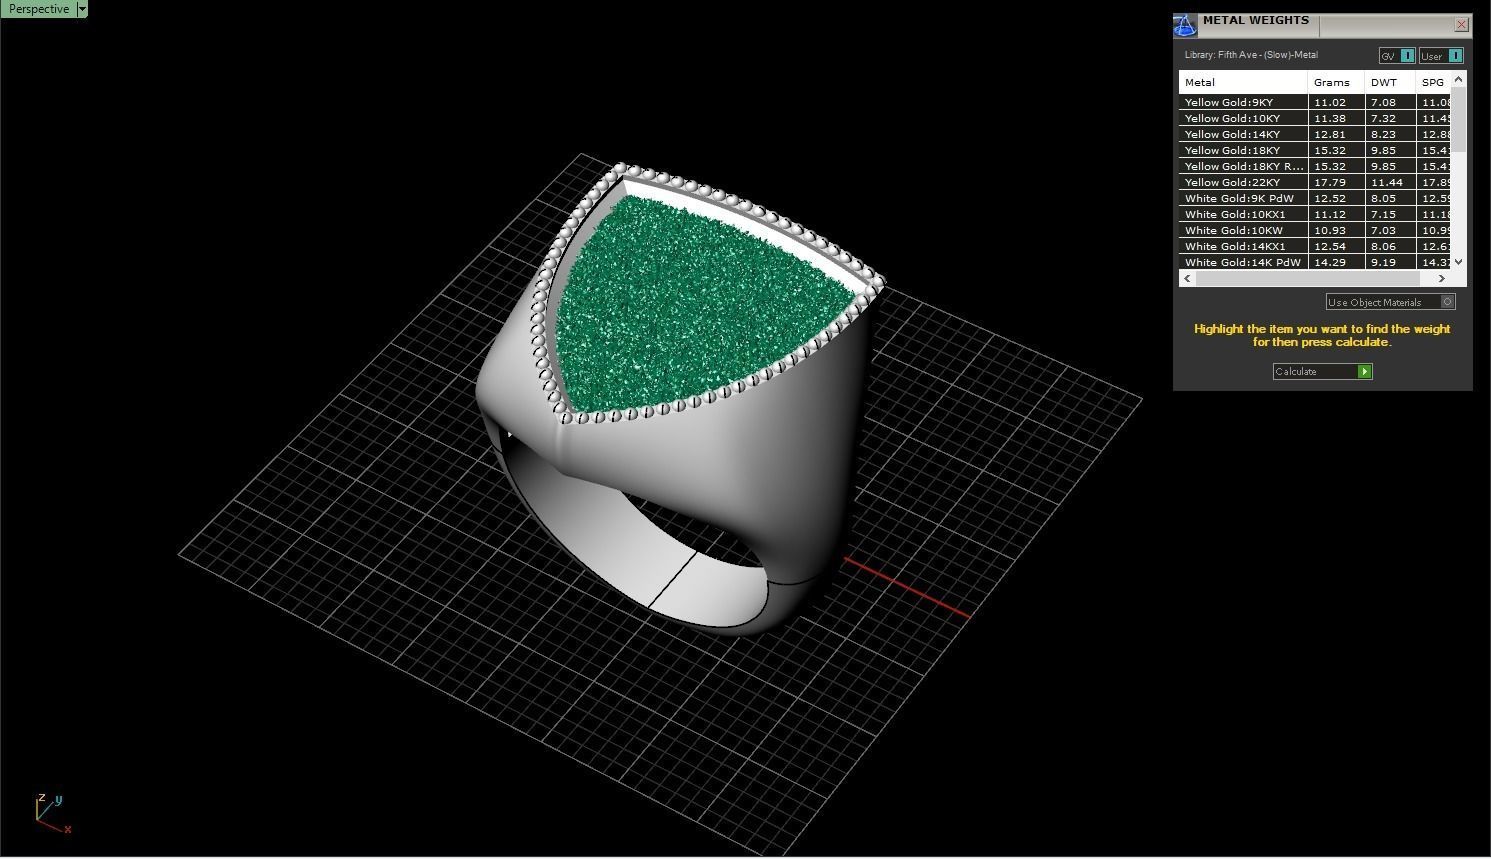This screenshot has height=859, width=1491.
Task: Click the metal list scroll up arrow
Action: click(1459, 79)
